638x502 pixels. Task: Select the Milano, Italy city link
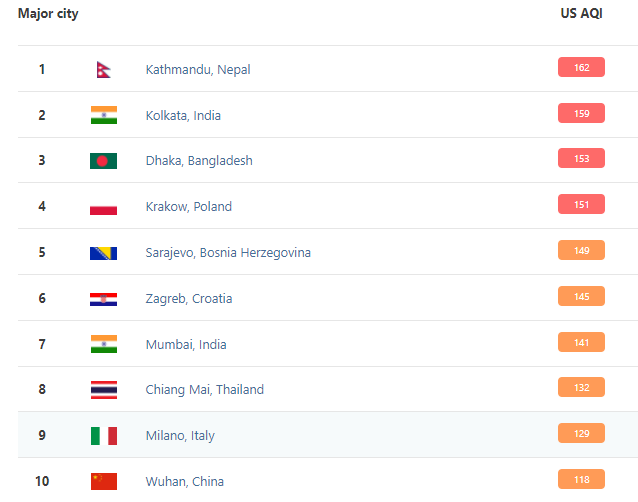[x=180, y=436]
